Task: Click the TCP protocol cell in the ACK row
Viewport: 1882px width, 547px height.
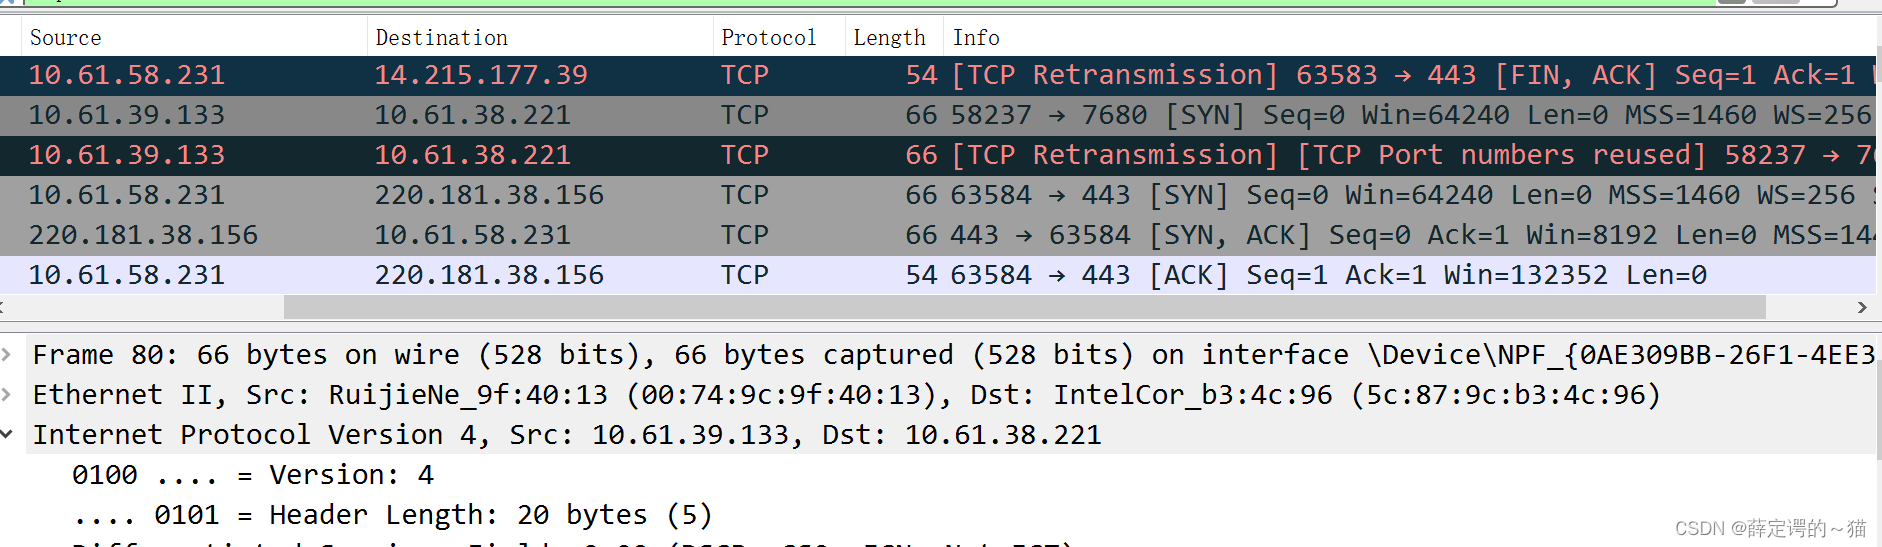Action: (745, 275)
